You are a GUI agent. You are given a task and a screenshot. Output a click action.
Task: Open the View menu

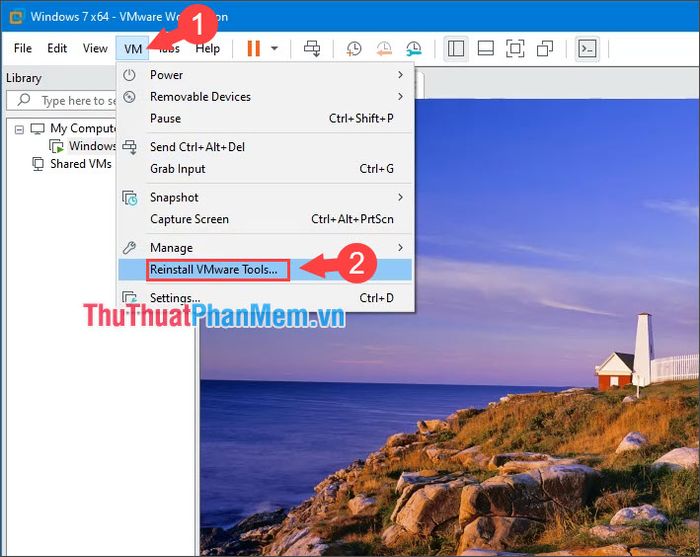(x=95, y=48)
